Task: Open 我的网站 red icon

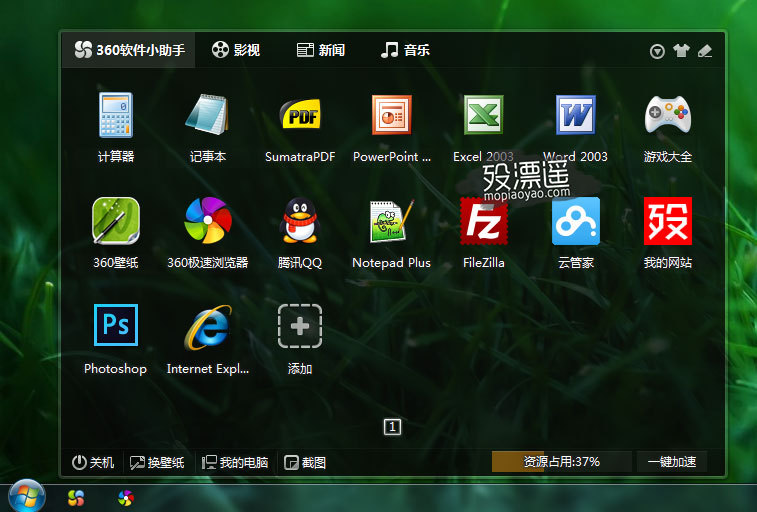Action: click(x=668, y=221)
